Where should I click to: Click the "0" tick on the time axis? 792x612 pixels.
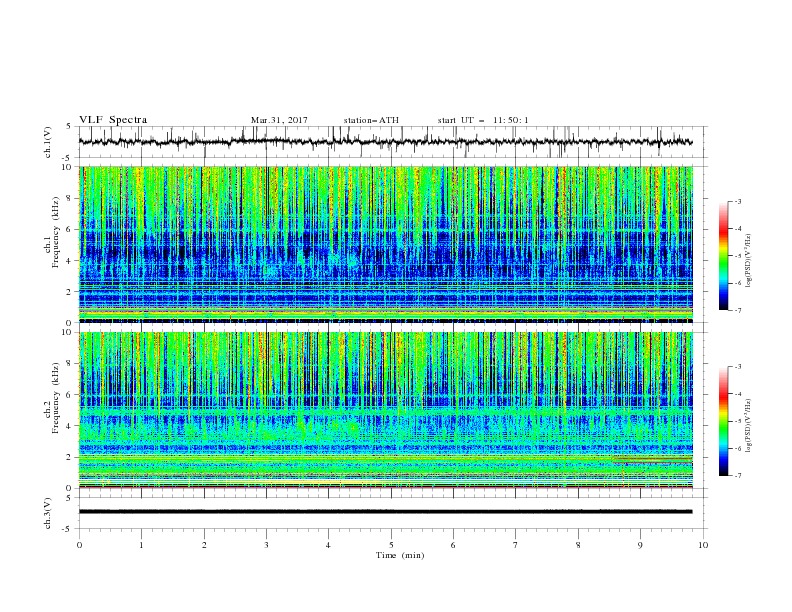click(79, 545)
